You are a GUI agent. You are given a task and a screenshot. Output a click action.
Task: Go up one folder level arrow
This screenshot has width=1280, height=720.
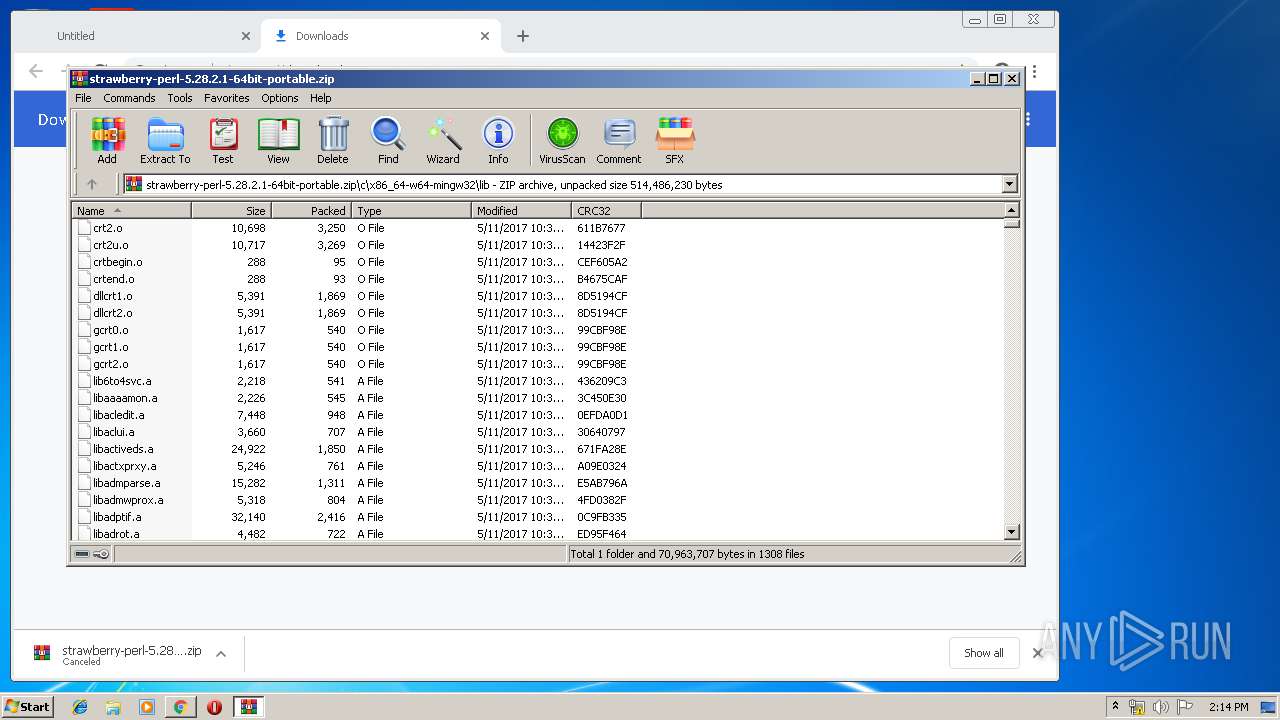coord(92,184)
